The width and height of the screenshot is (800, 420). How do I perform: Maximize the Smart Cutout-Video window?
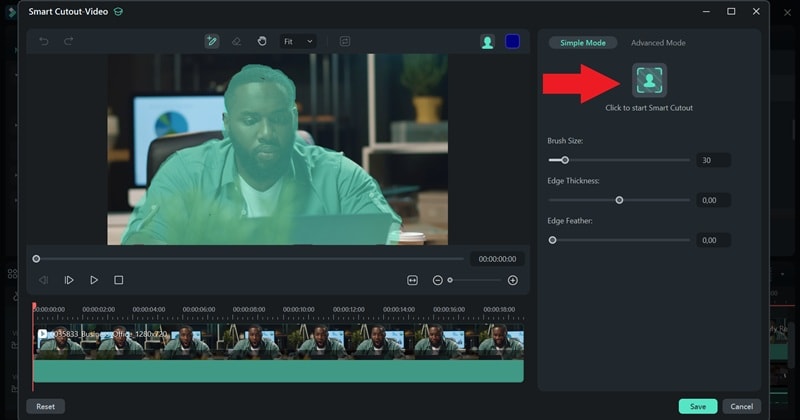(x=731, y=11)
